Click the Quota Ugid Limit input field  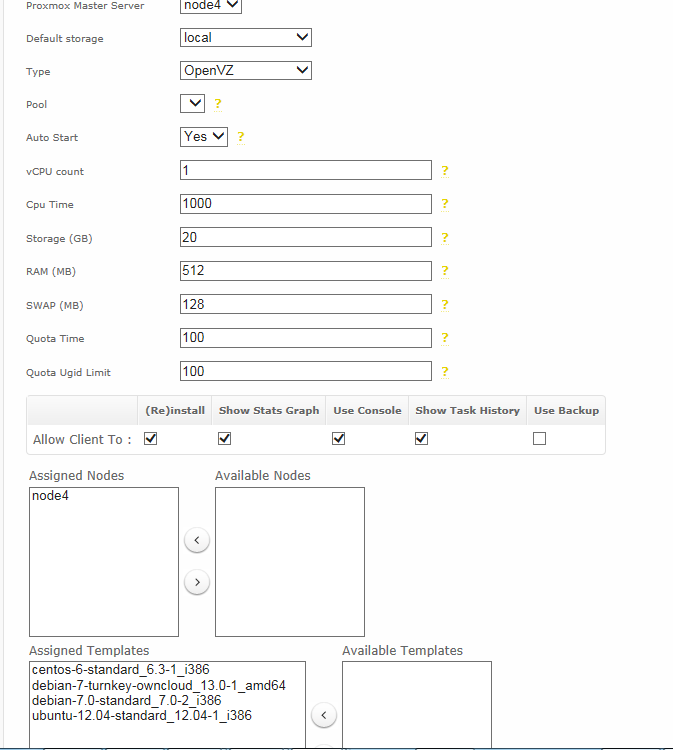[306, 371]
